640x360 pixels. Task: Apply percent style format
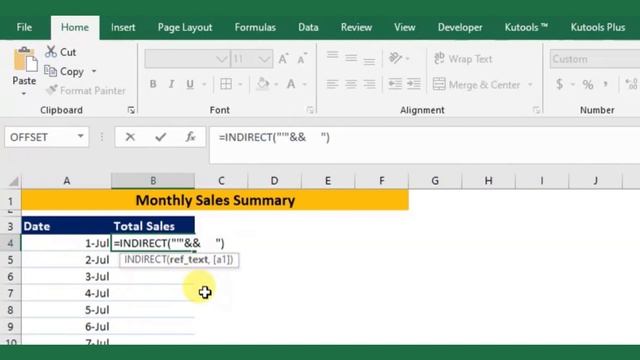click(x=588, y=84)
